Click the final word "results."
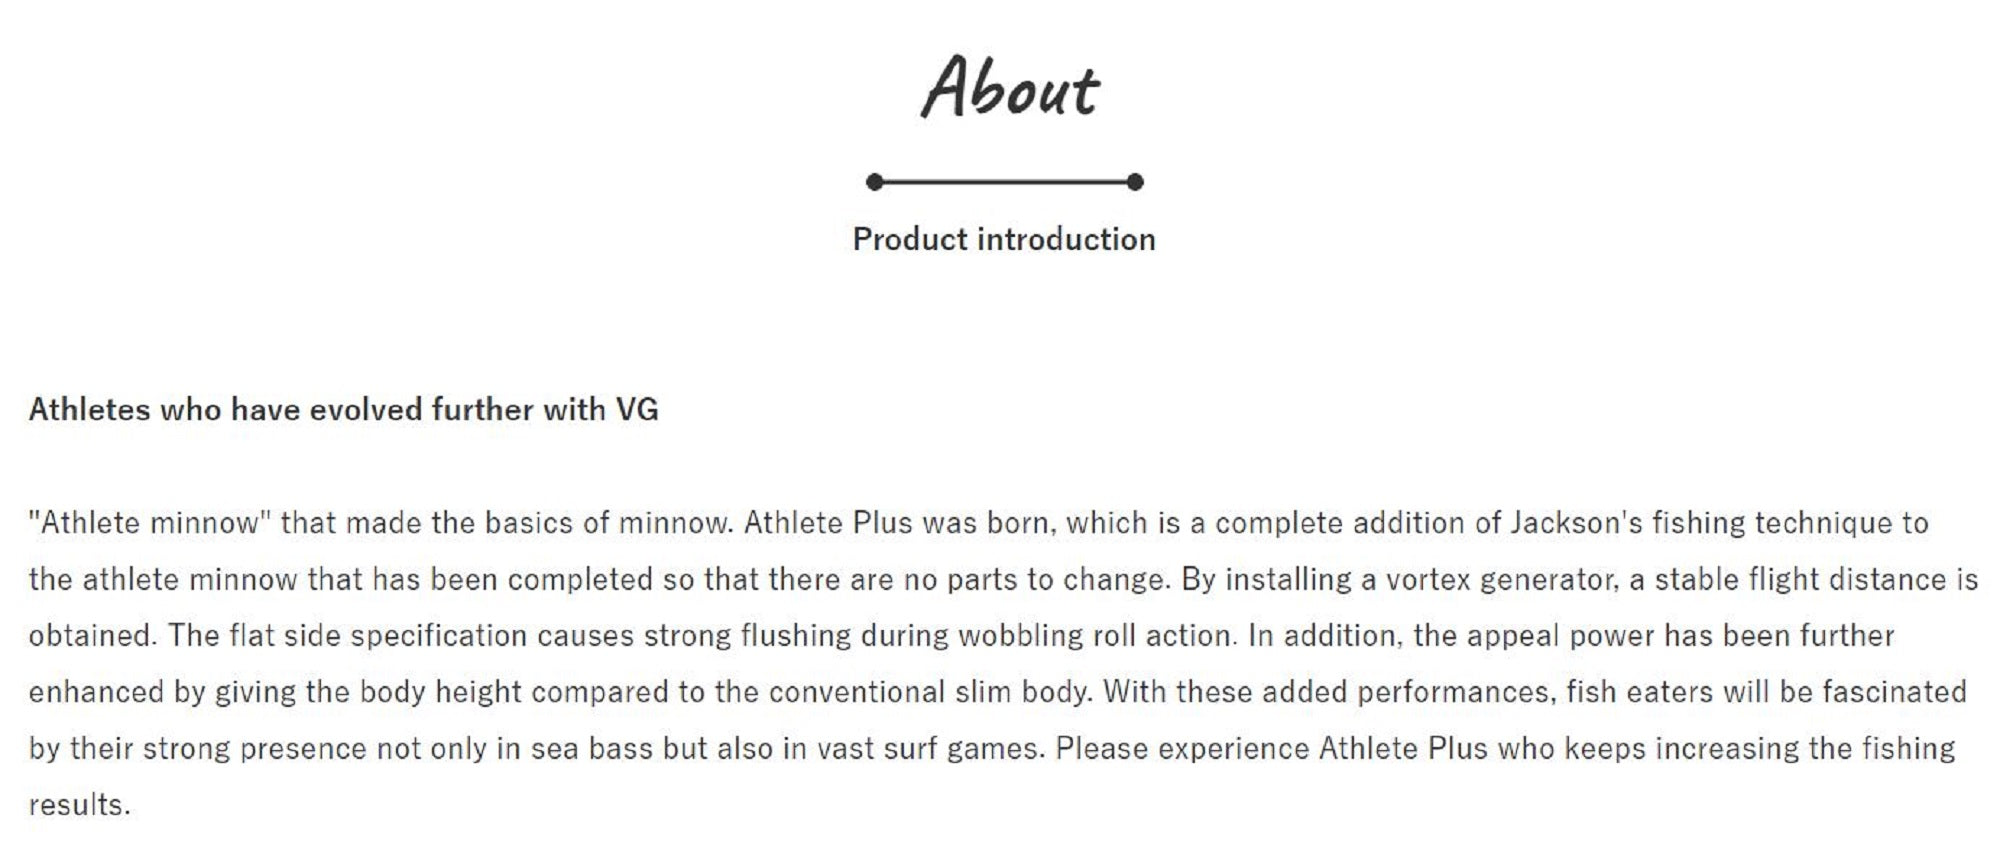Viewport: 2000px width, 854px height. point(80,805)
